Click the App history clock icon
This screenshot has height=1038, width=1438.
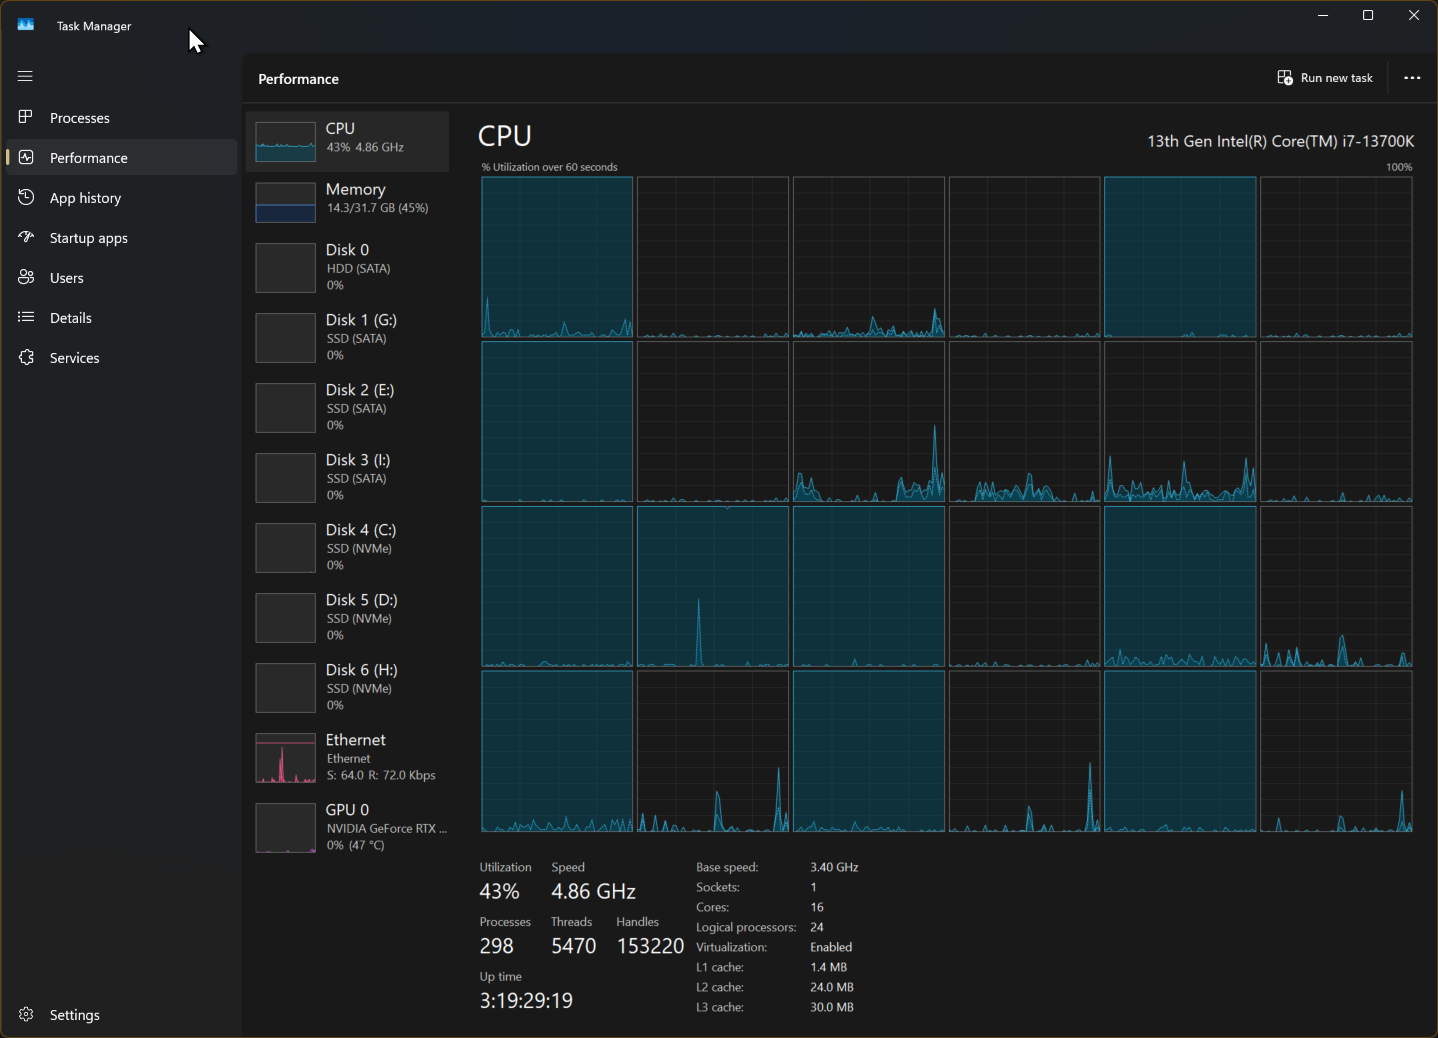click(26, 197)
